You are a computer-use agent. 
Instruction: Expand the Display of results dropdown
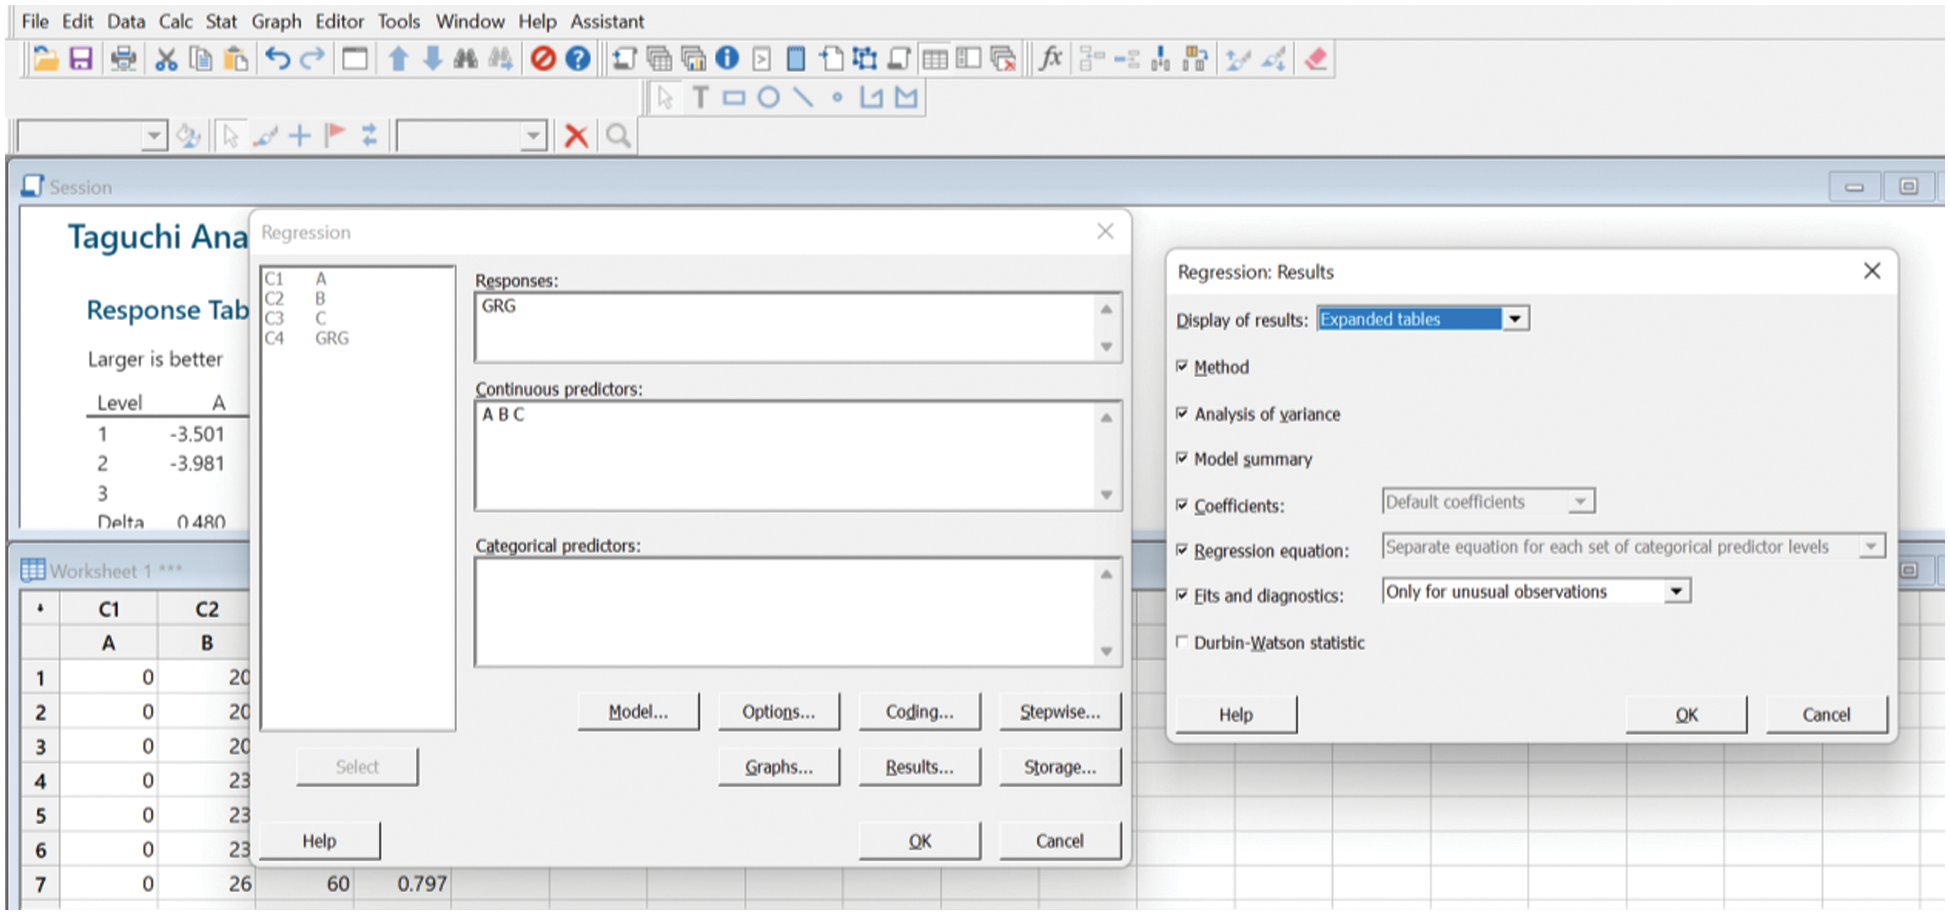pos(1516,319)
